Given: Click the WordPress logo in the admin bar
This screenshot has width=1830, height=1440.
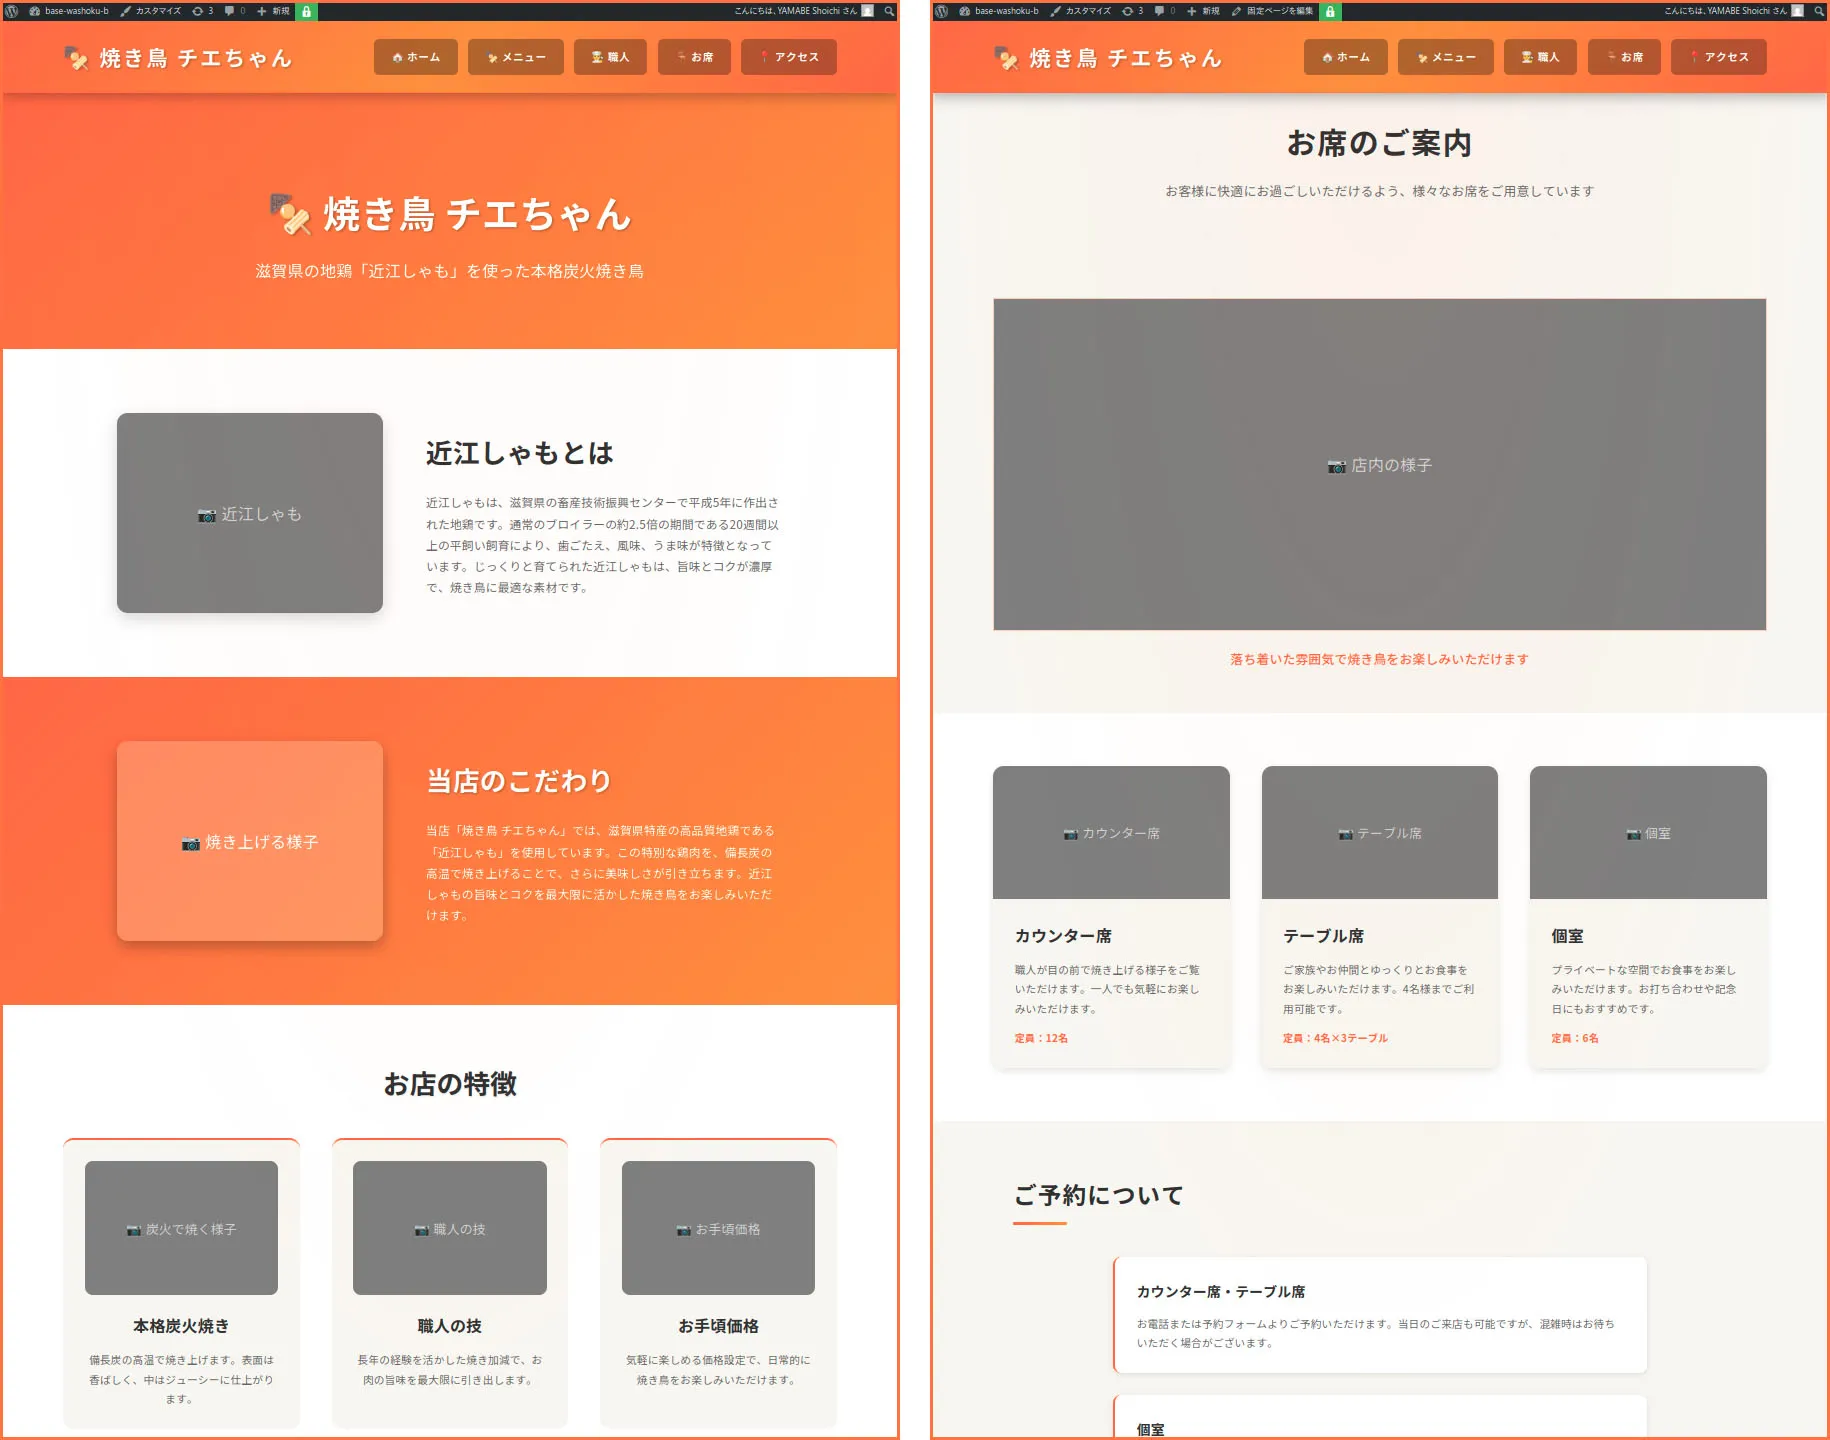Looking at the screenshot, I should point(11,11).
